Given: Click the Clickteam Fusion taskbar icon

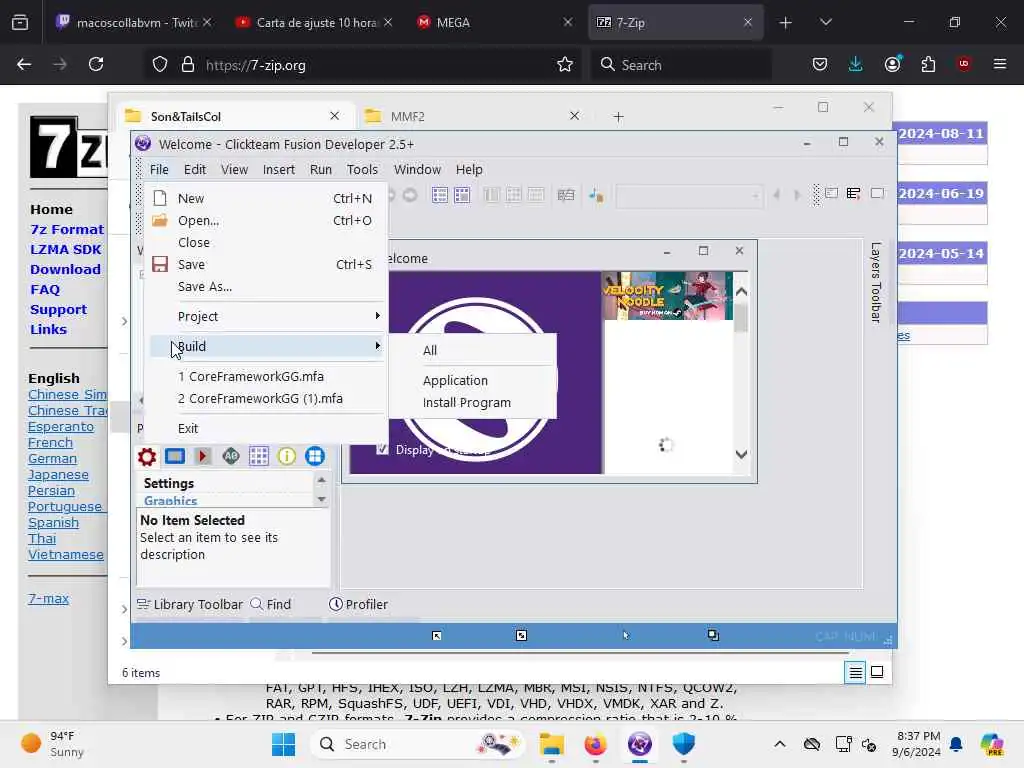Looking at the screenshot, I should coord(639,744).
